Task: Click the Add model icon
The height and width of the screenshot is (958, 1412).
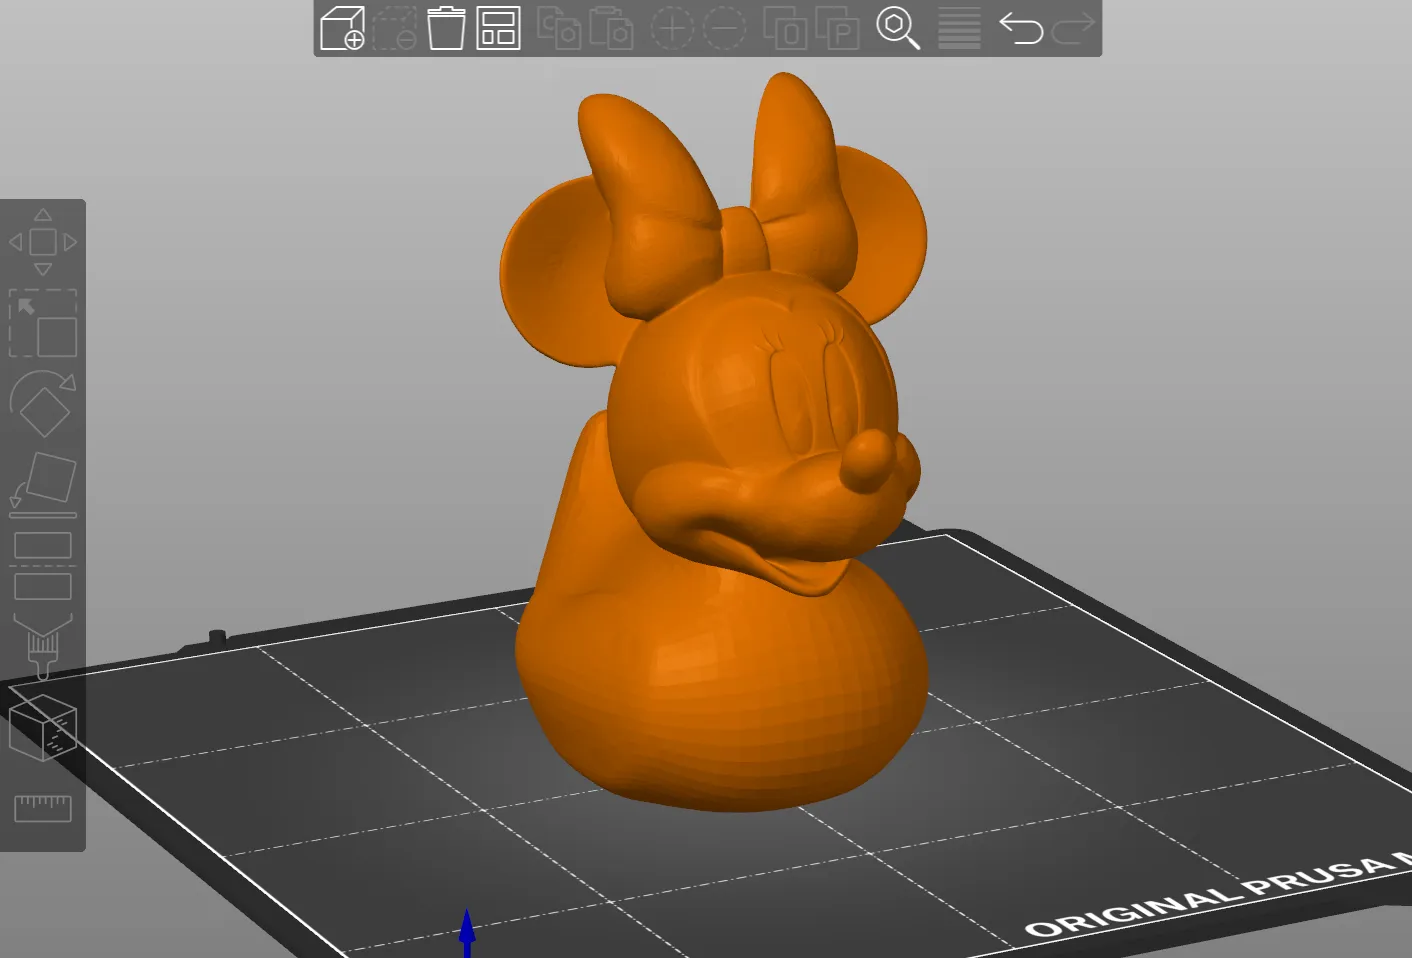Action: pos(342,28)
